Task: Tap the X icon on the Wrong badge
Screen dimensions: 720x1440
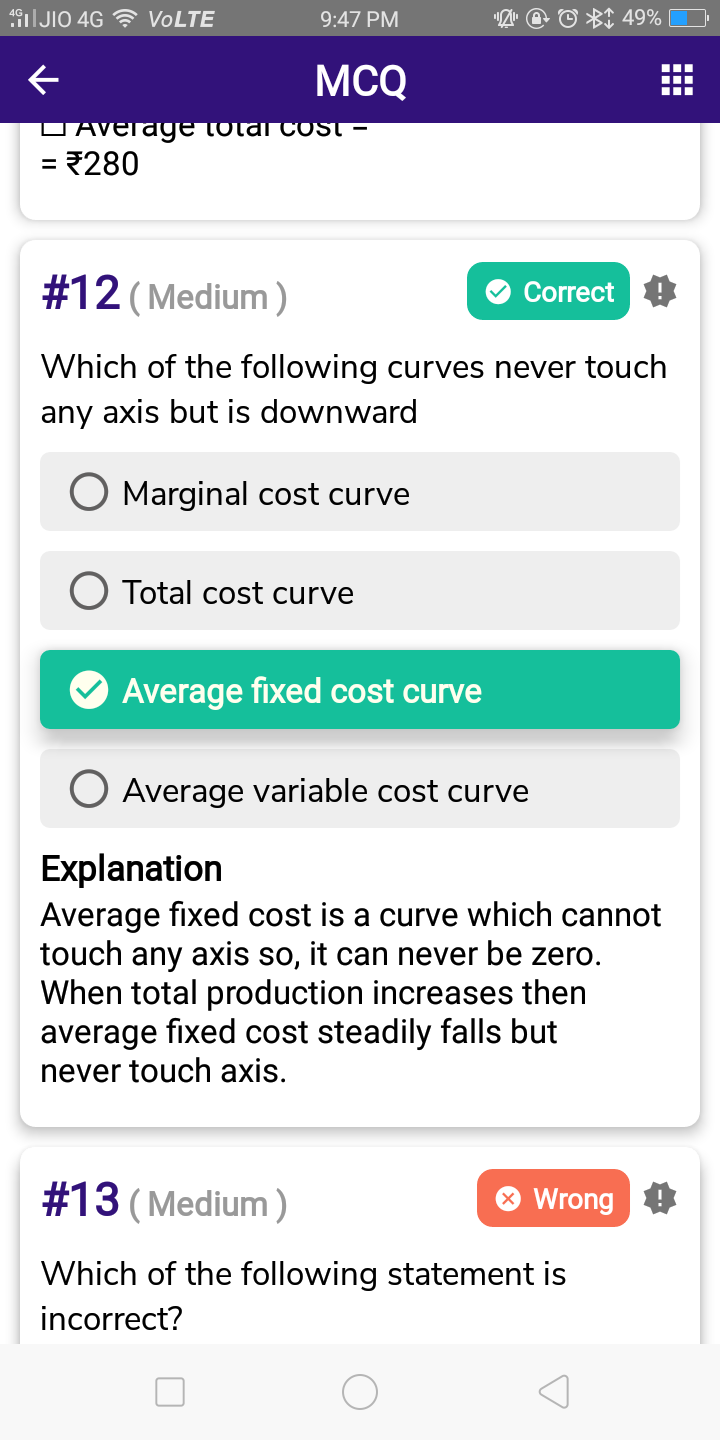Action: tap(508, 1199)
